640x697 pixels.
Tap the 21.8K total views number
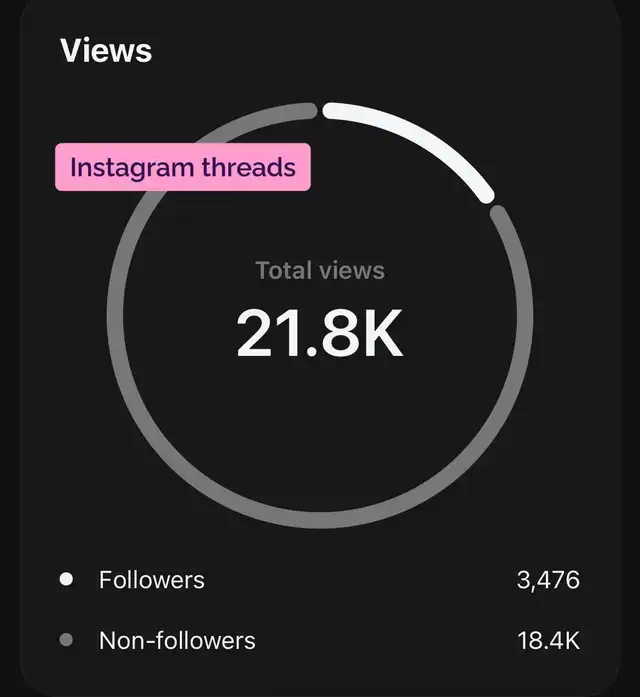coord(320,334)
